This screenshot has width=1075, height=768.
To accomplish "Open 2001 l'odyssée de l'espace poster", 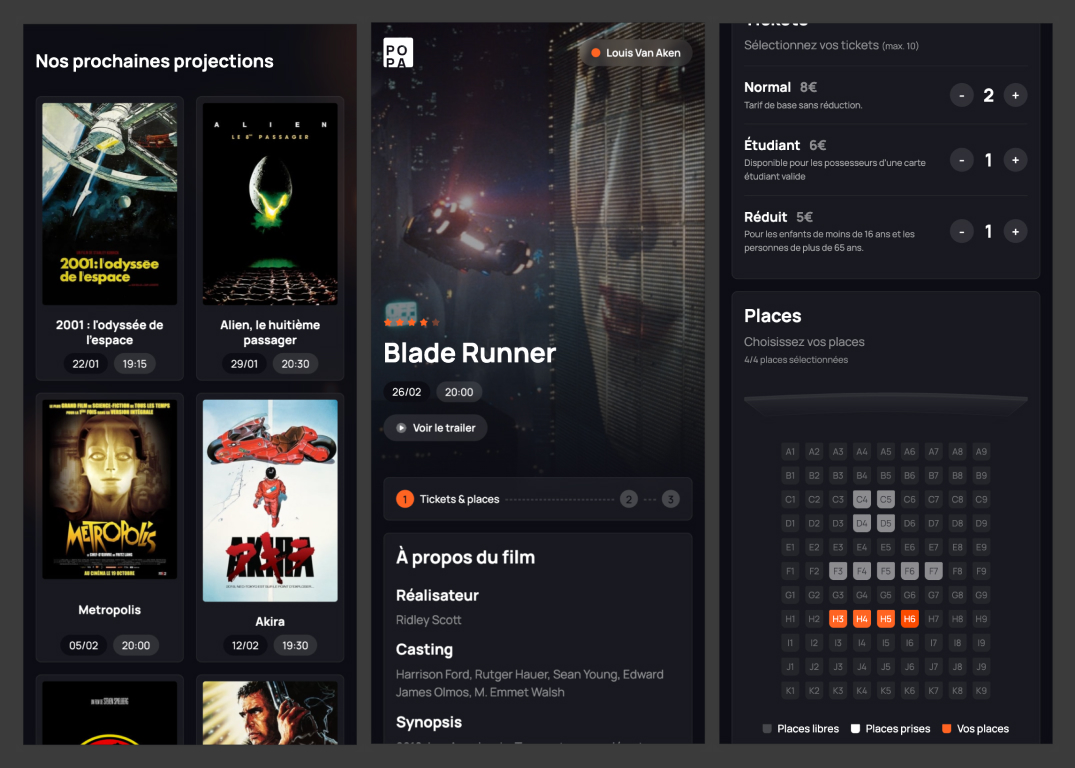I will click(110, 204).
